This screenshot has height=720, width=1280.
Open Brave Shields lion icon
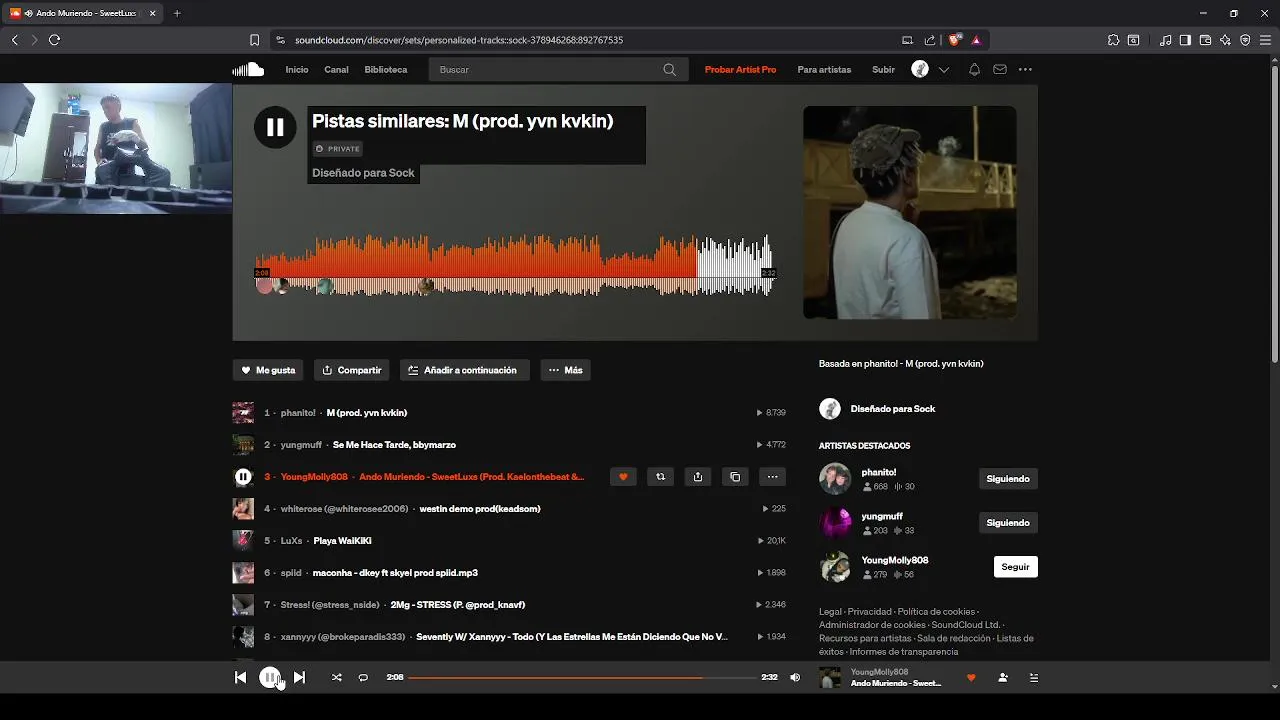(954, 40)
